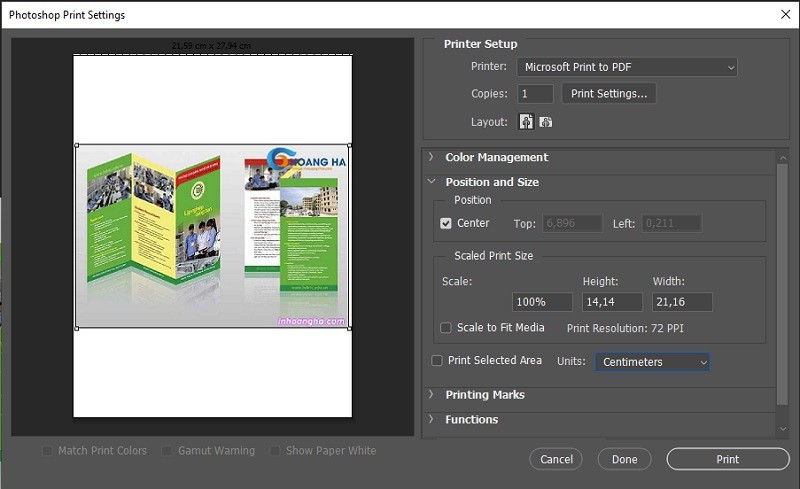The height and width of the screenshot is (489, 800).
Task: Toggle Gamut Warning checkbox
Action: (x=166, y=451)
